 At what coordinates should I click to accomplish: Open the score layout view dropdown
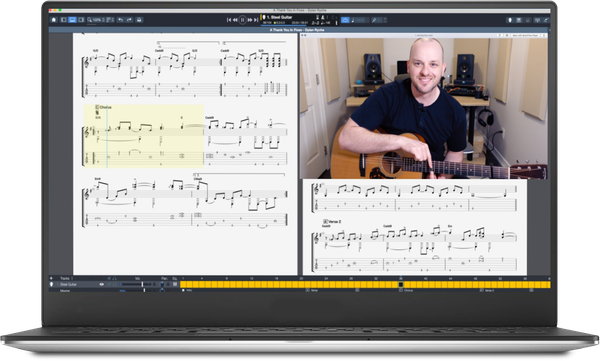pyautogui.click(x=110, y=20)
